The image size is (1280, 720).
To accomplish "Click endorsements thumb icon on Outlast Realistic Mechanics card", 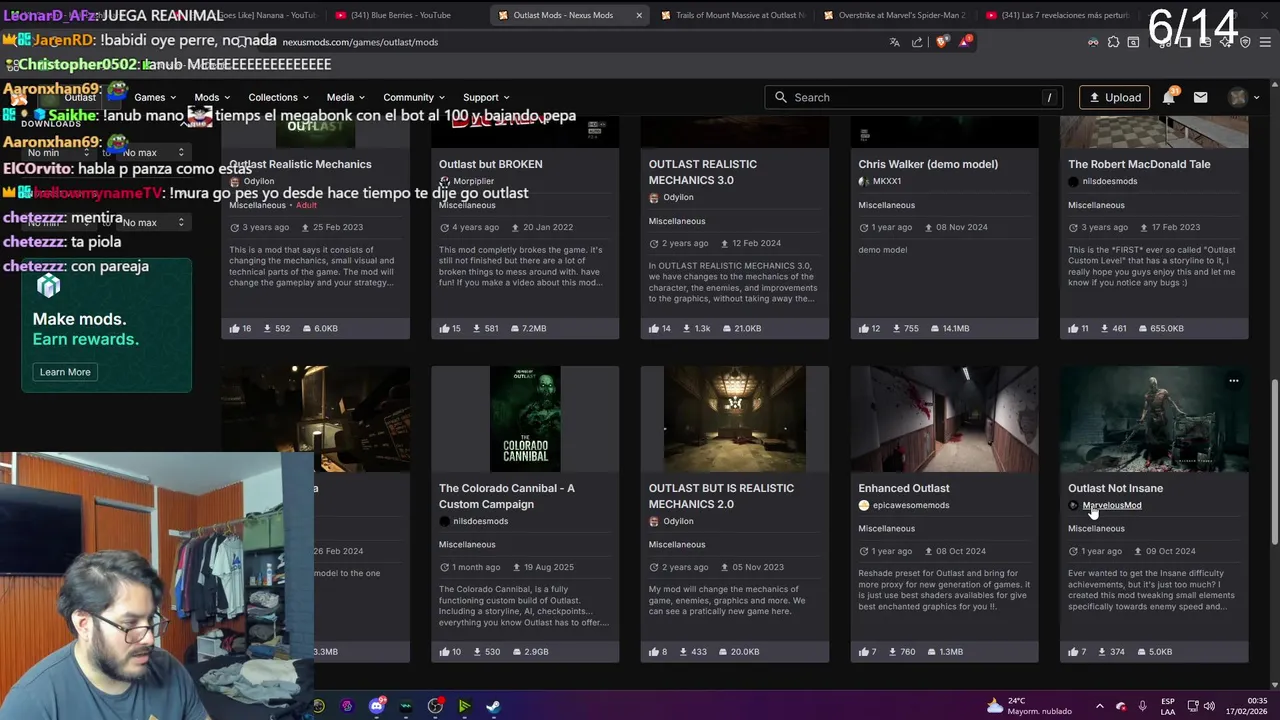I will pos(234,328).
